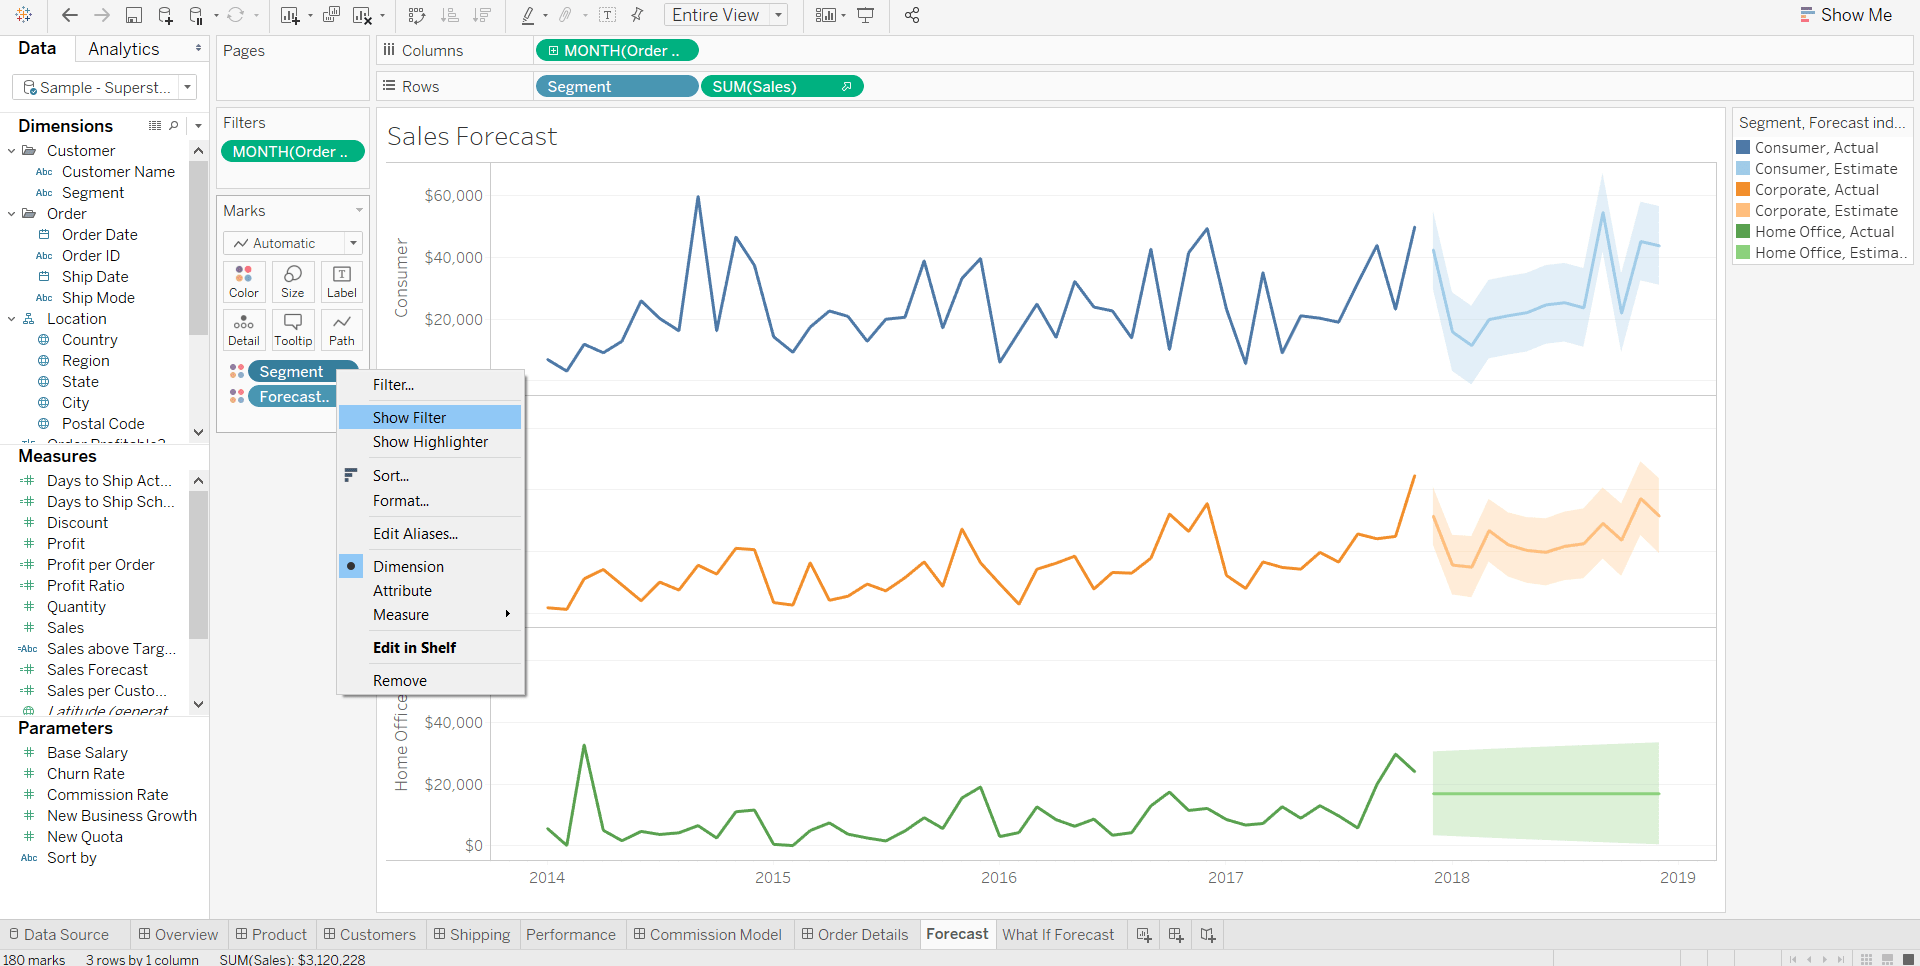
Task: Click the Share workbook icon
Action: click(912, 15)
